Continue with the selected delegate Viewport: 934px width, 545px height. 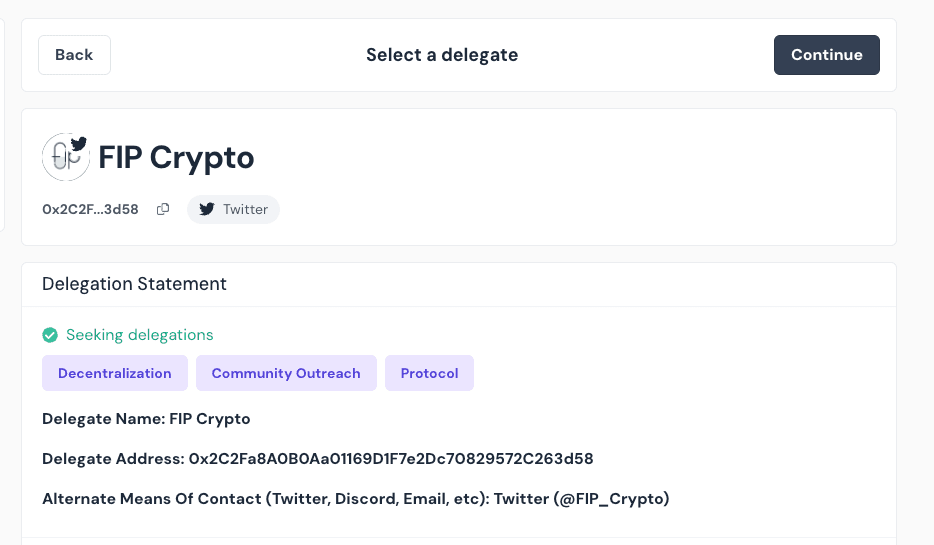point(826,55)
